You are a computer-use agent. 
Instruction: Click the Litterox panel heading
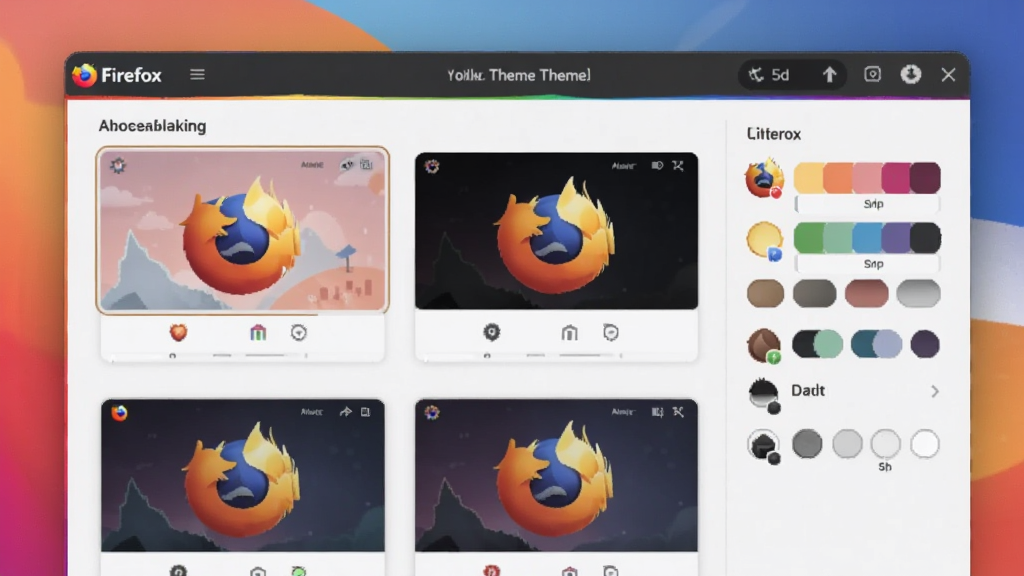tap(773, 134)
